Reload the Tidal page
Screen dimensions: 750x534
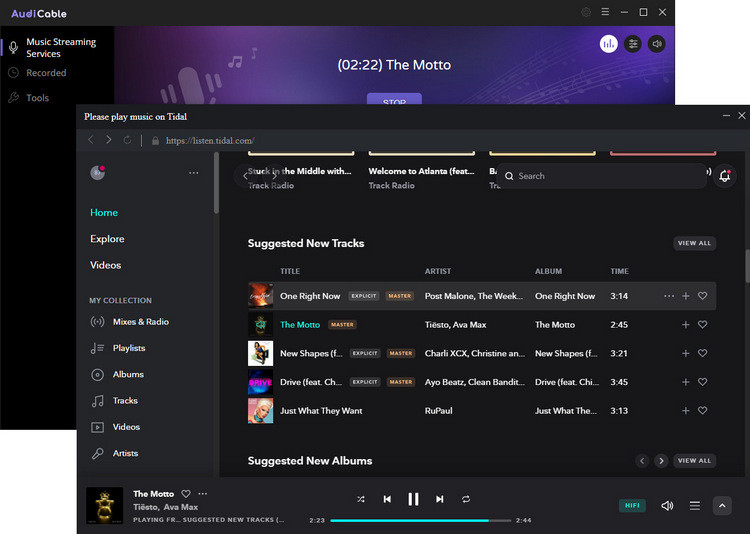coord(127,140)
